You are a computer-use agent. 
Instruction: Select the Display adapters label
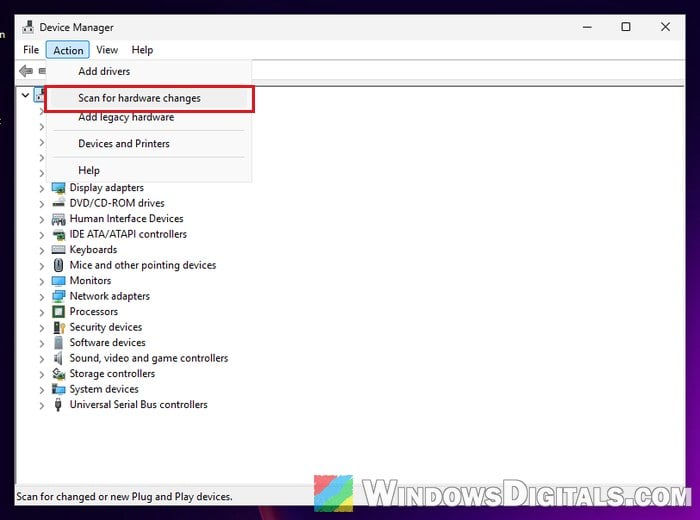(107, 187)
